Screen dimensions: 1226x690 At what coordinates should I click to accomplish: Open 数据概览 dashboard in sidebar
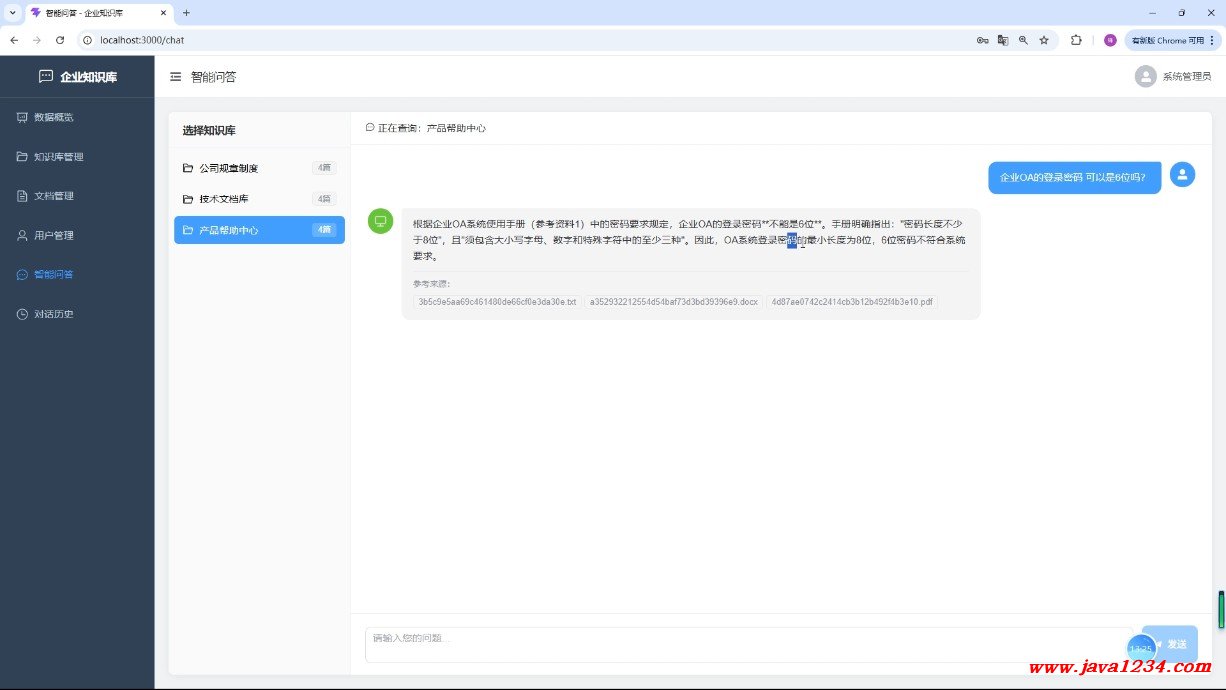tap(54, 117)
